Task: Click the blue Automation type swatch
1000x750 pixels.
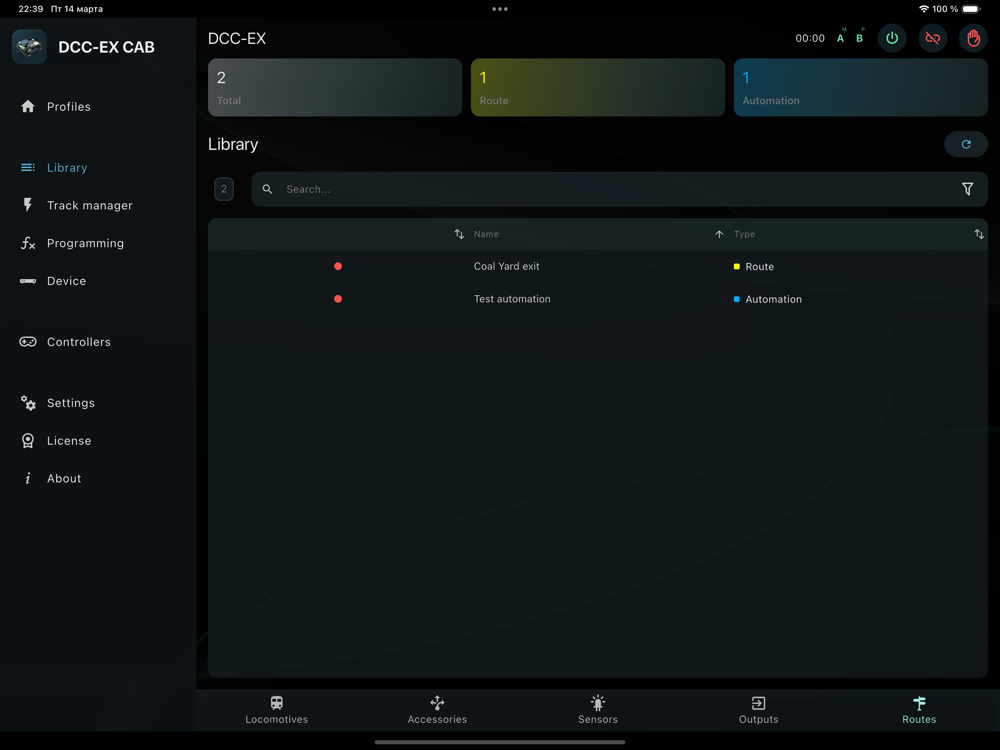Action: point(737,298)
